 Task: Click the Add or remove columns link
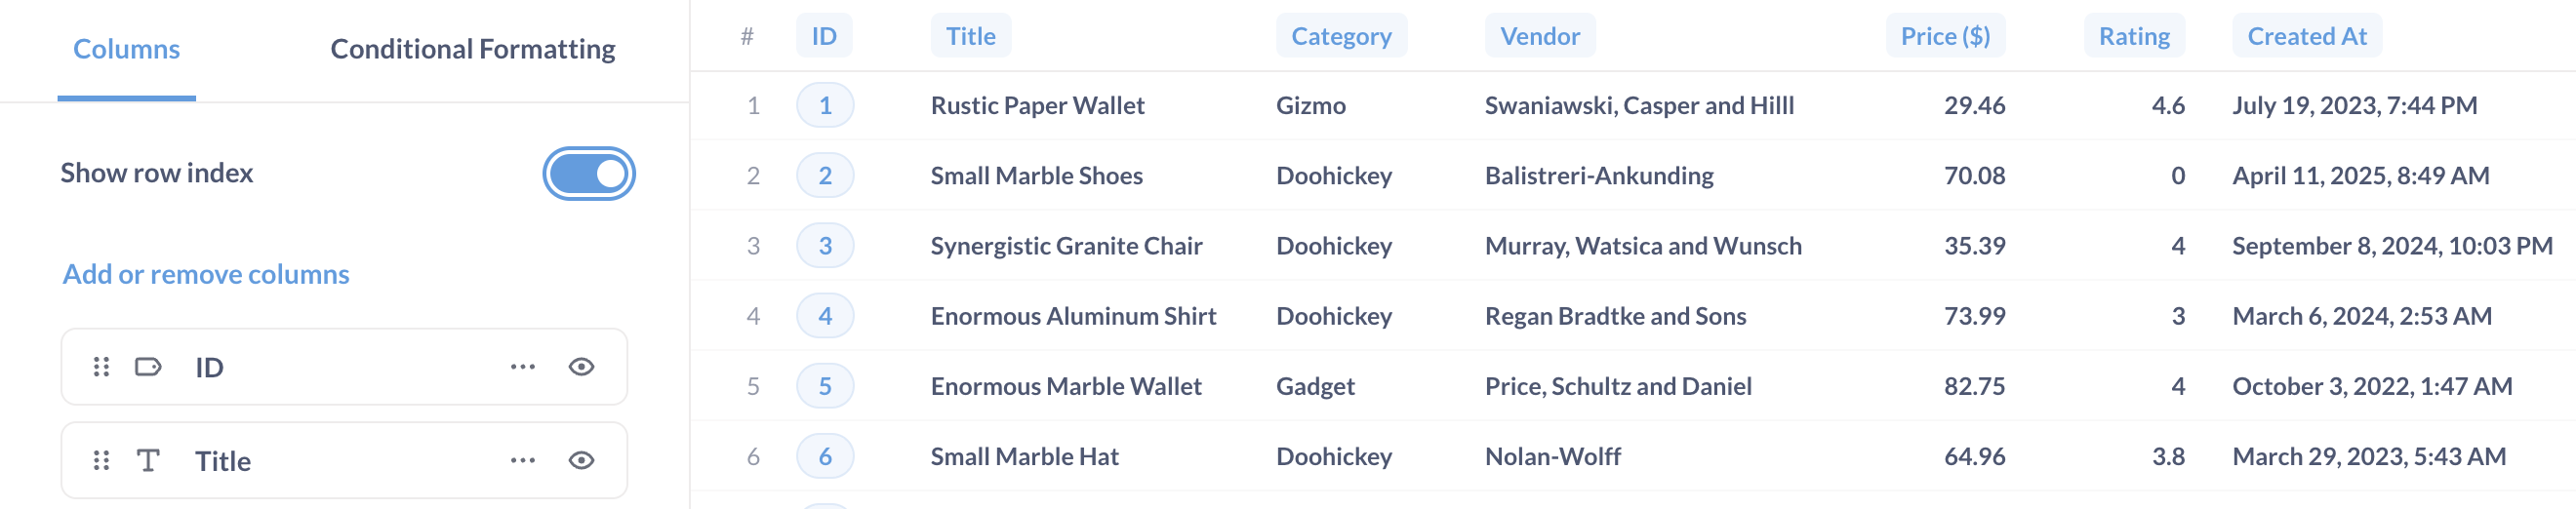206,274
